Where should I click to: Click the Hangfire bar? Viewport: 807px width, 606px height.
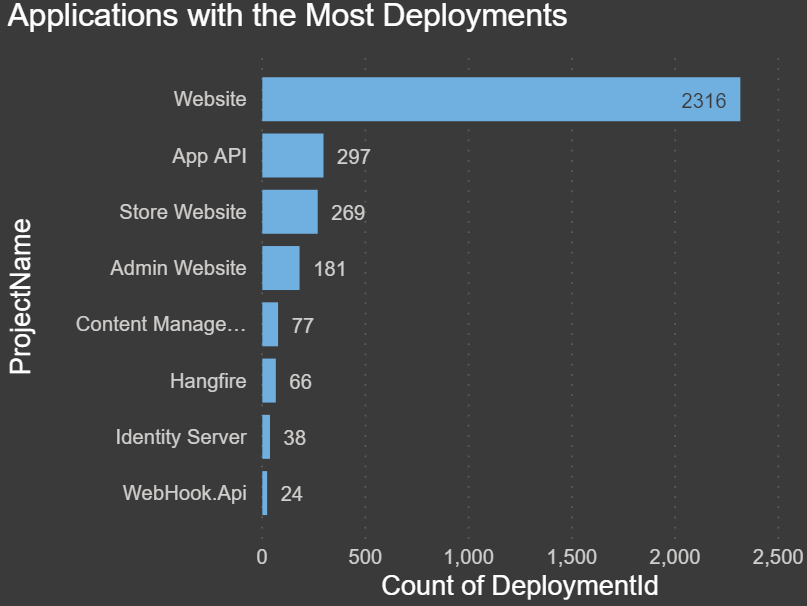point(269,380)
